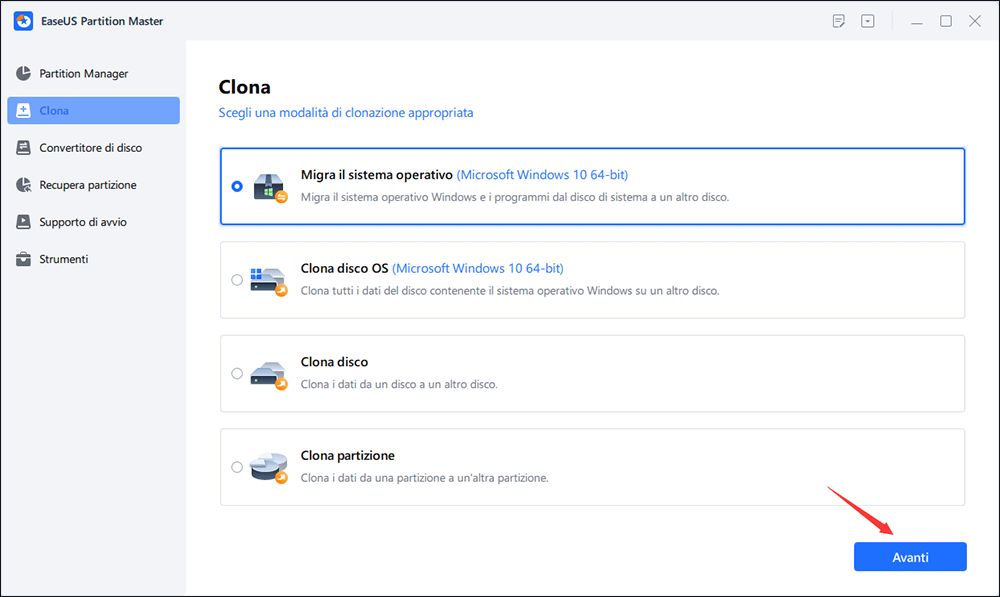Click 'Clona tutti i dati del disco' description
This screenshot has width=1000, height=597.
[x=510, y=291]
